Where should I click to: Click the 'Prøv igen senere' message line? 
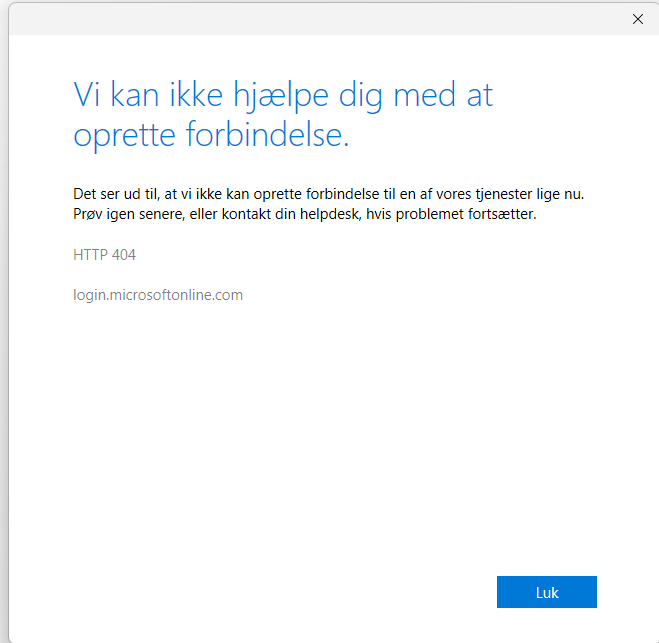[305, 214]
